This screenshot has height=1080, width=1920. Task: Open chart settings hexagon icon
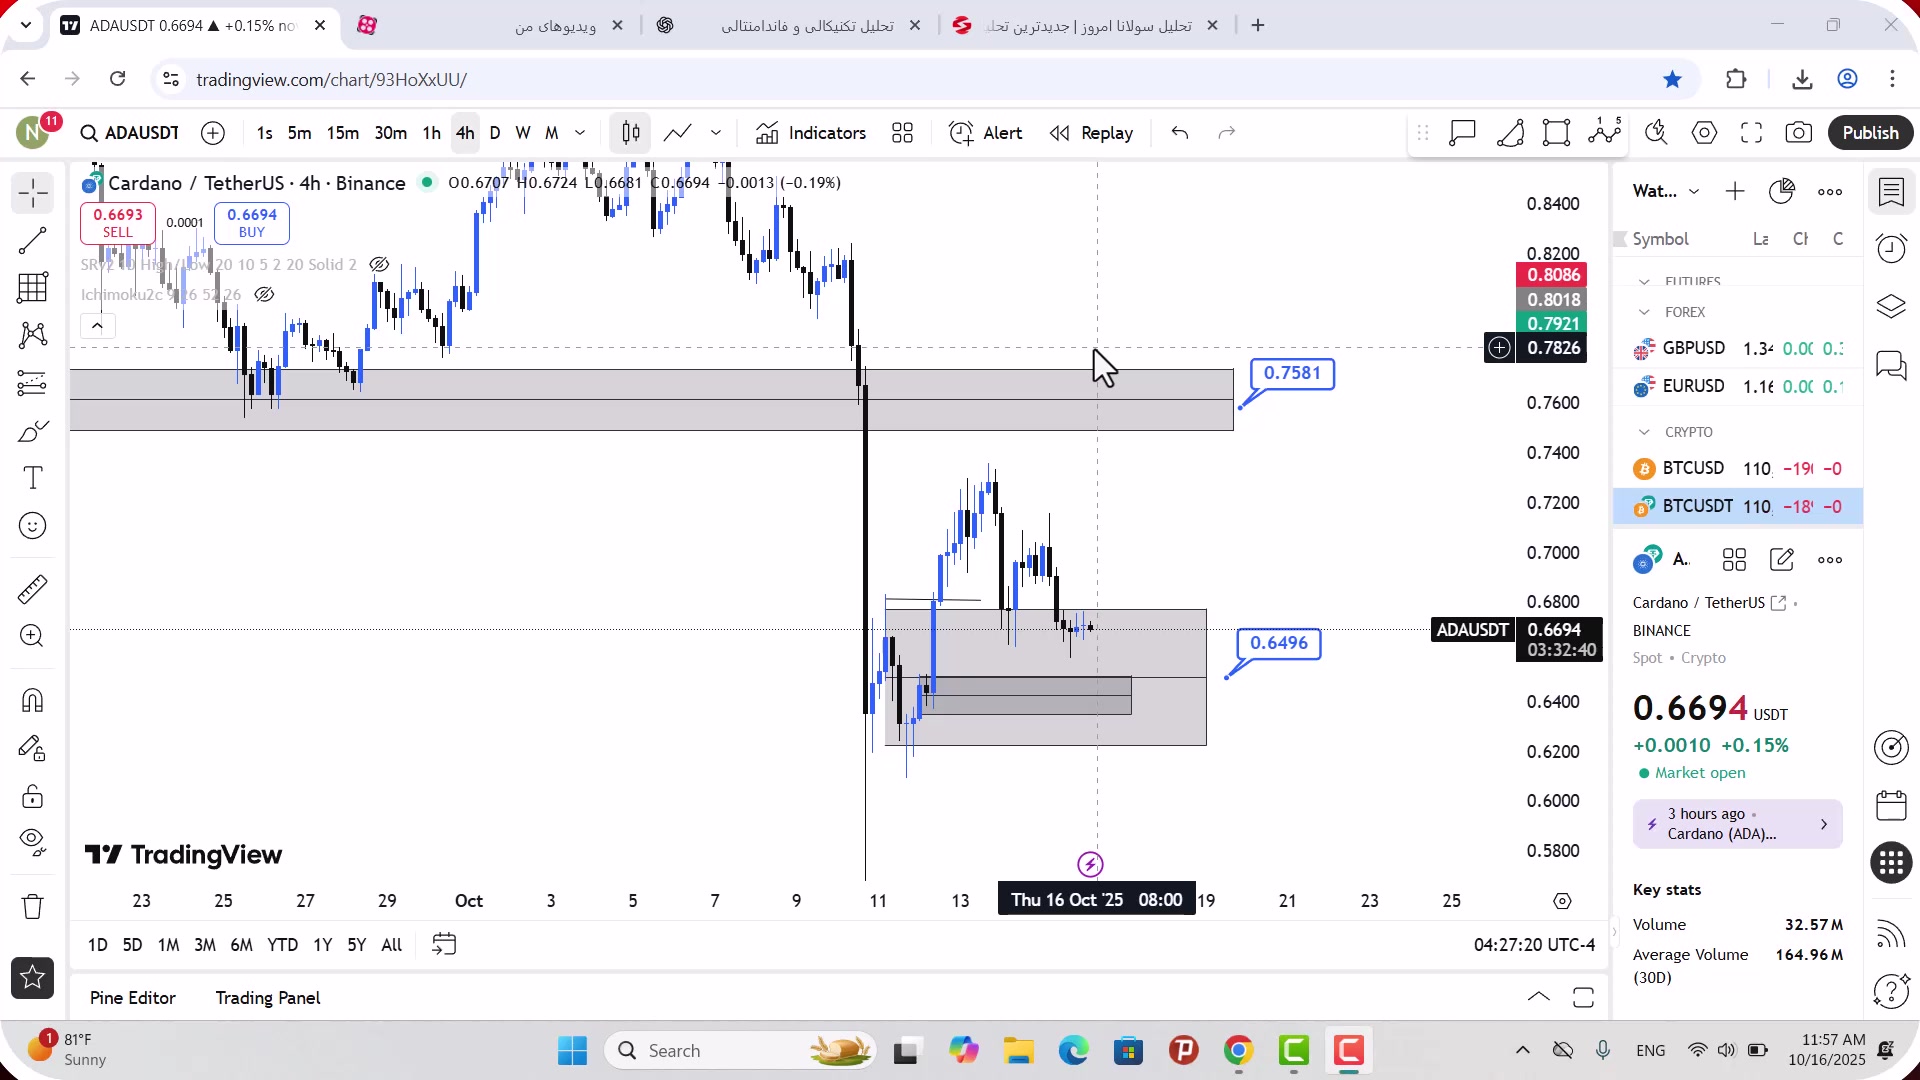1705,133
